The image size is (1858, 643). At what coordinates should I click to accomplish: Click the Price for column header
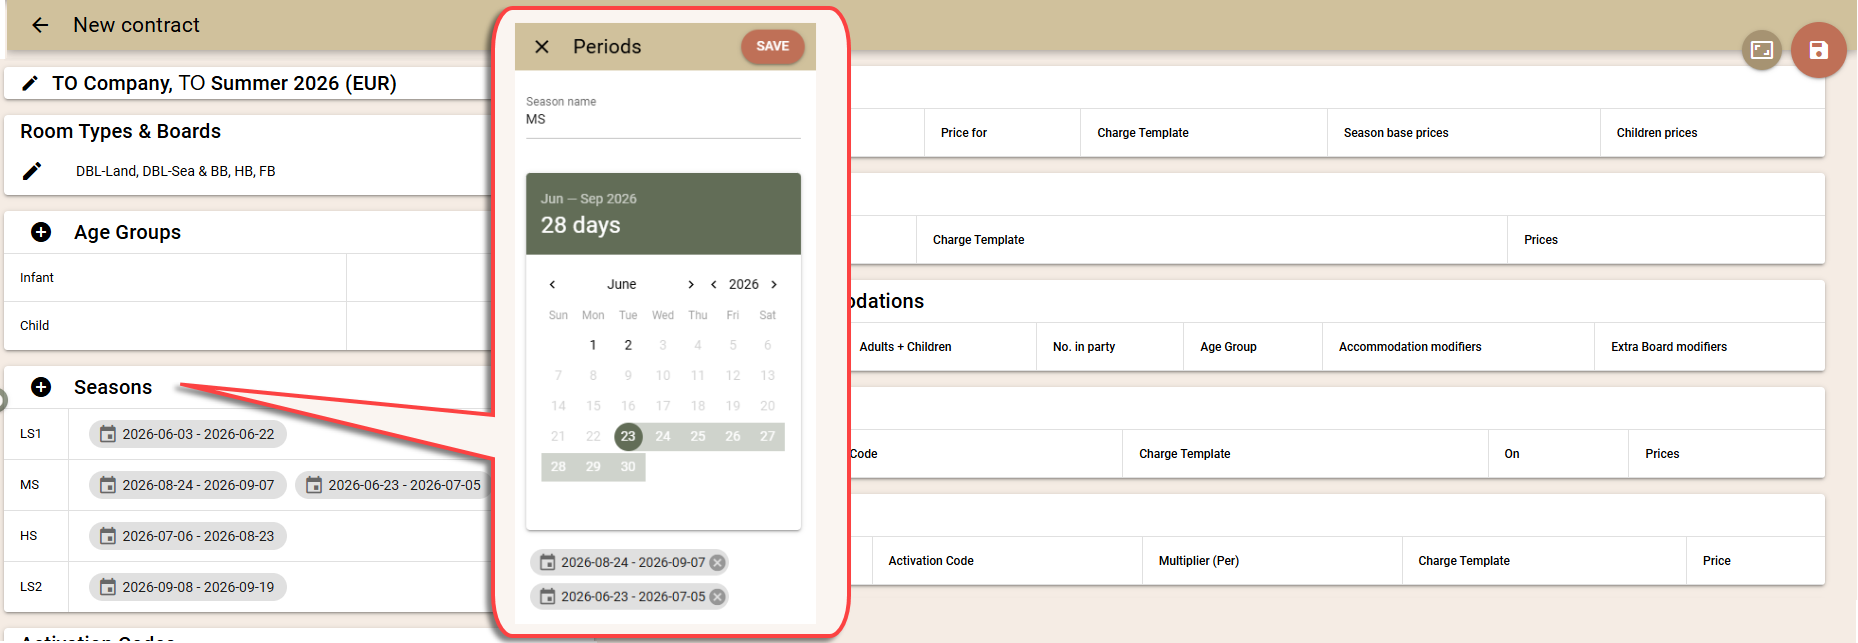[x=964, y=133]
